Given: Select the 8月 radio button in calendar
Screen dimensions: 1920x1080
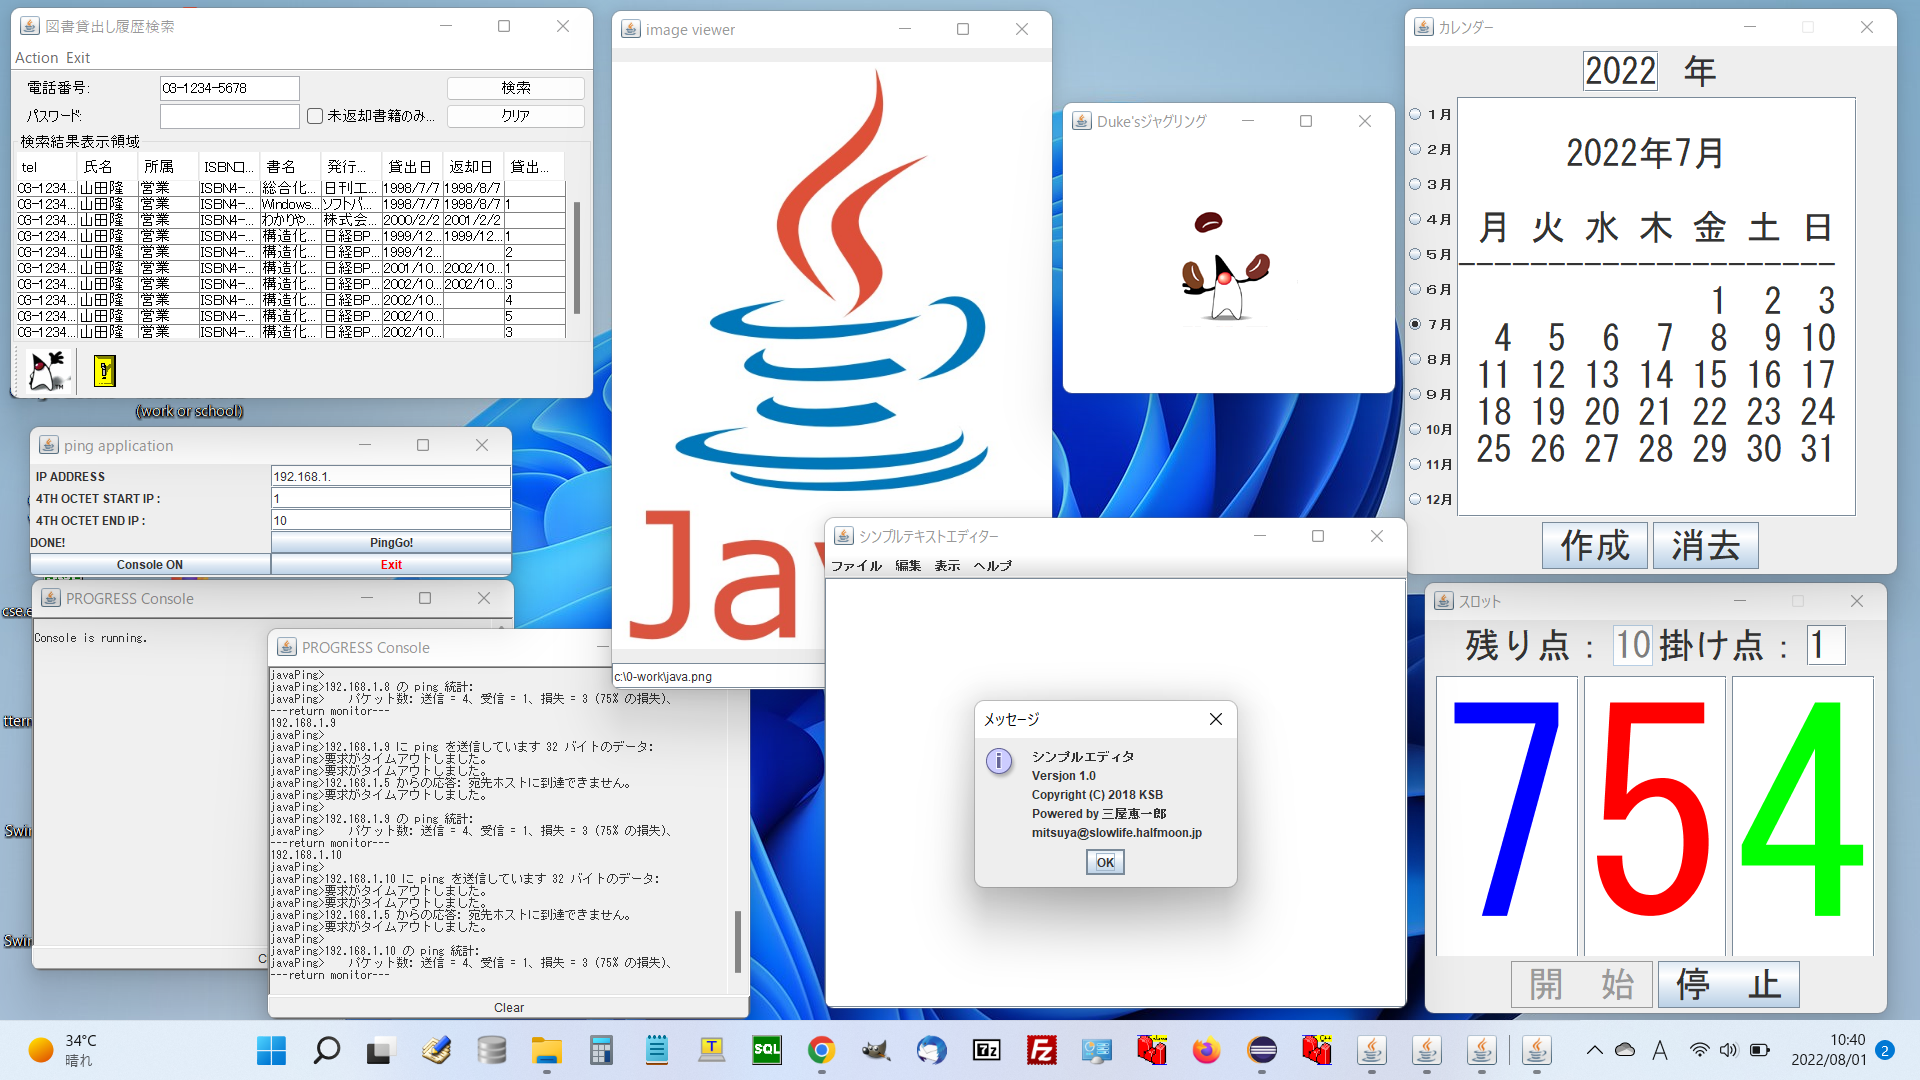Looking at the screenshot, I should [1415, 359].
